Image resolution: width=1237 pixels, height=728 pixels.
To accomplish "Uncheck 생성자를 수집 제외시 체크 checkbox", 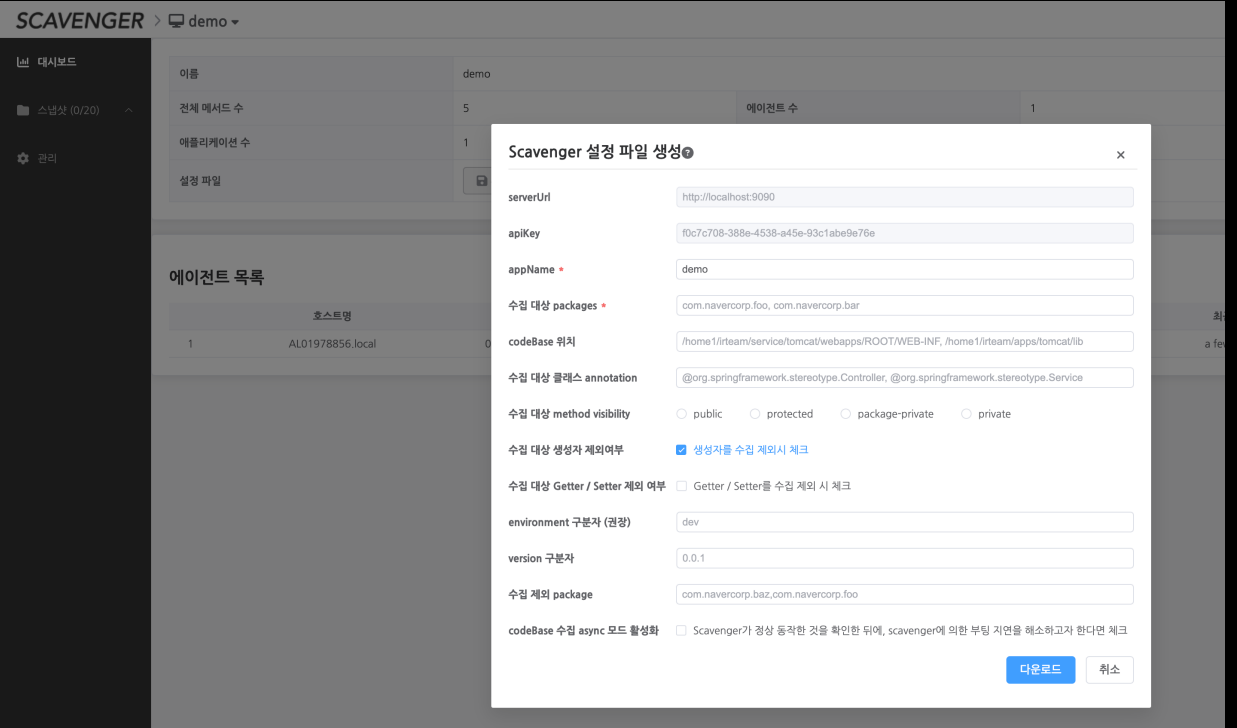I will point(682,450).
